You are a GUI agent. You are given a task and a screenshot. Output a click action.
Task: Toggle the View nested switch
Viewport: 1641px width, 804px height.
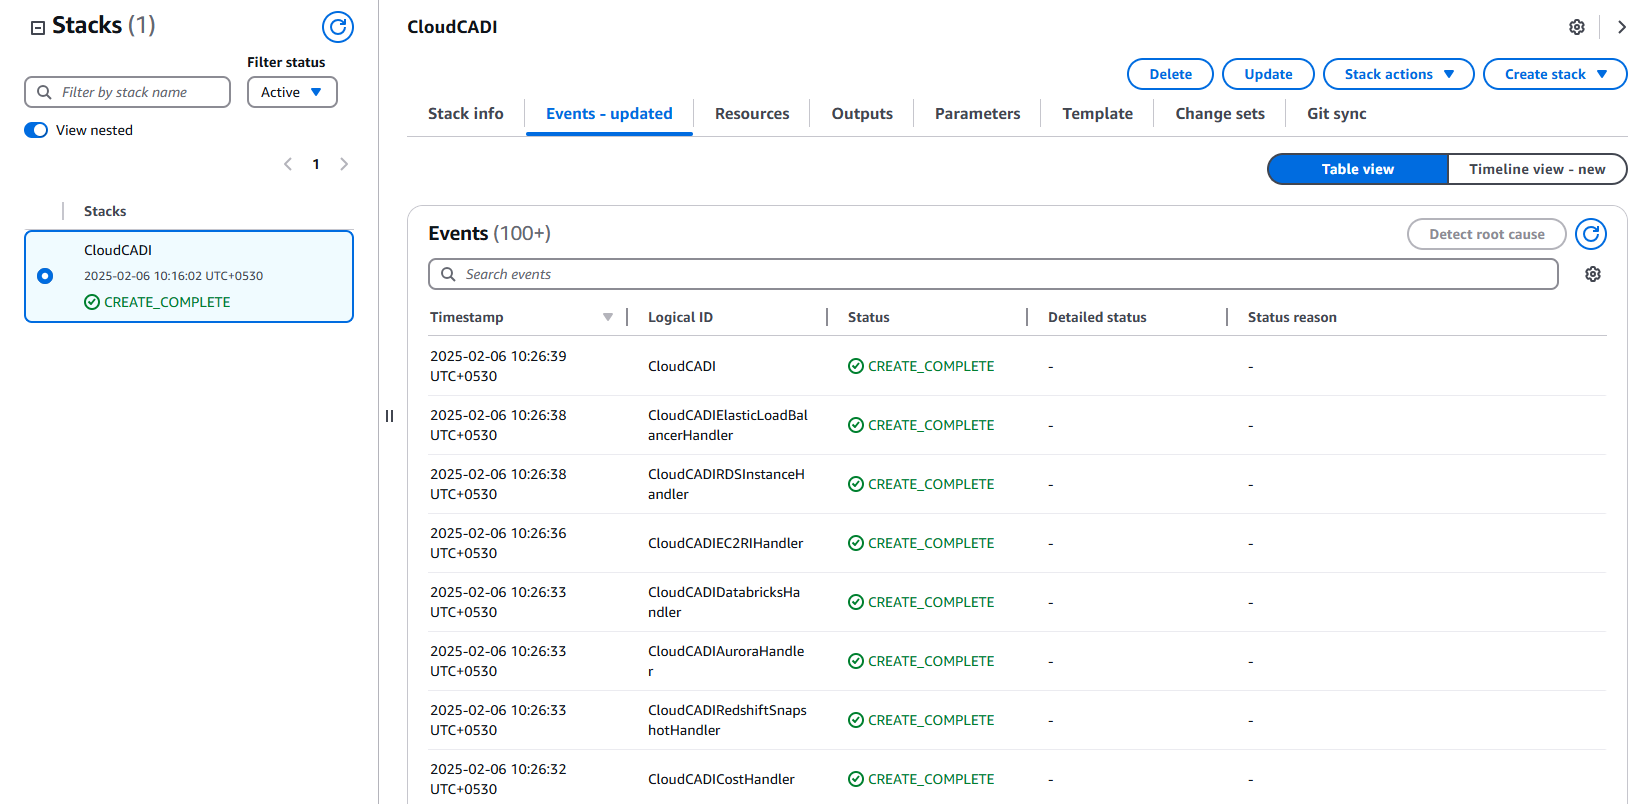point(36,130)
